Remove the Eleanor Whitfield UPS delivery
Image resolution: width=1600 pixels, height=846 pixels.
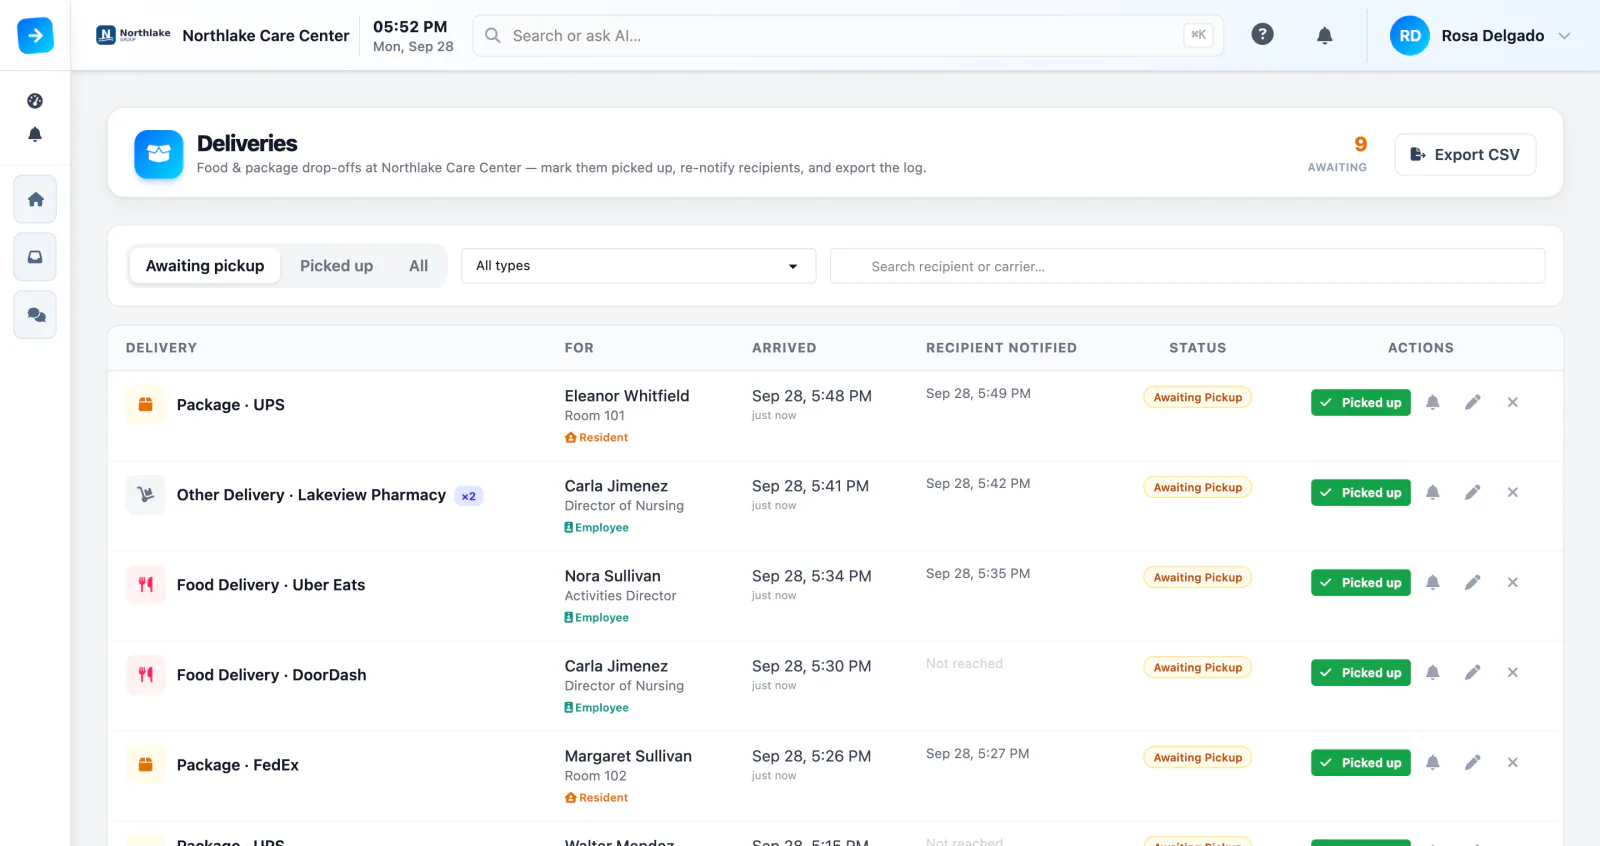1513,402
